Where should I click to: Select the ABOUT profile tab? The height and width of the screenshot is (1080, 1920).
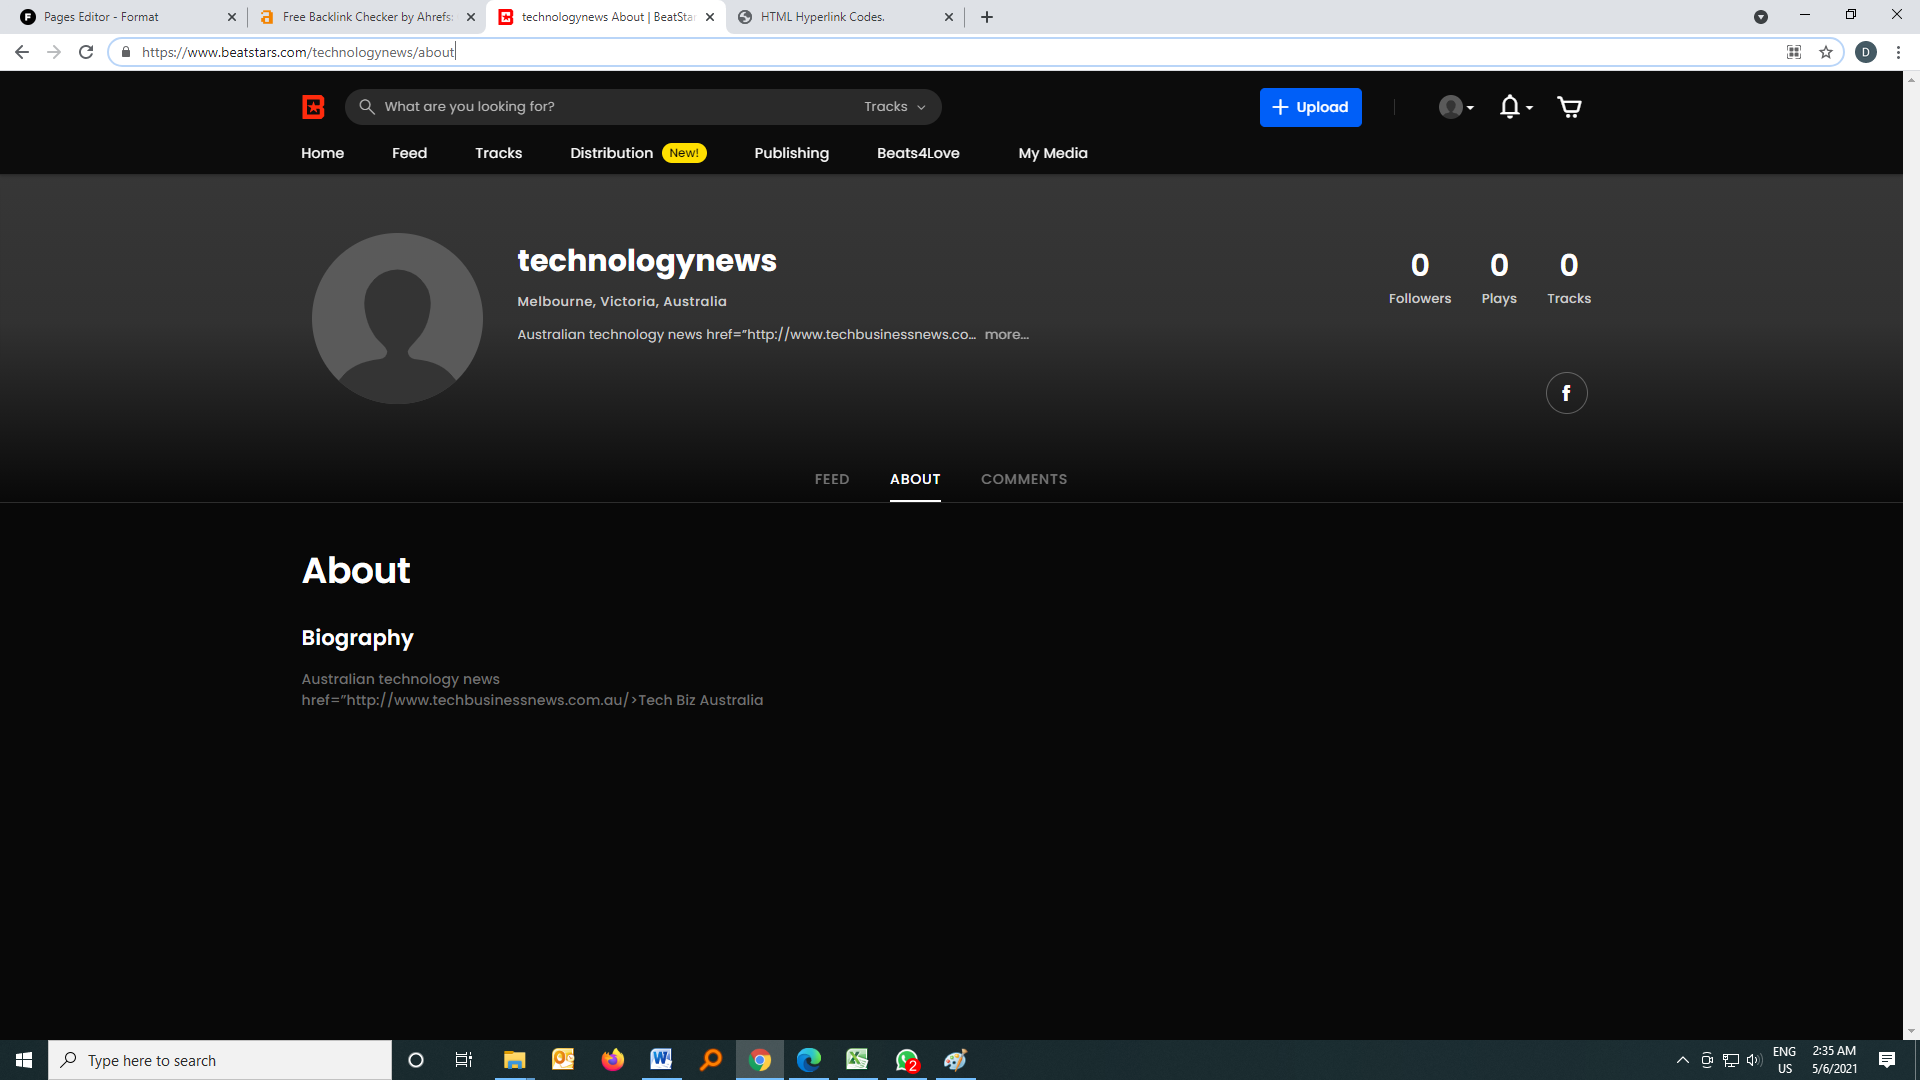click(915, 479)
